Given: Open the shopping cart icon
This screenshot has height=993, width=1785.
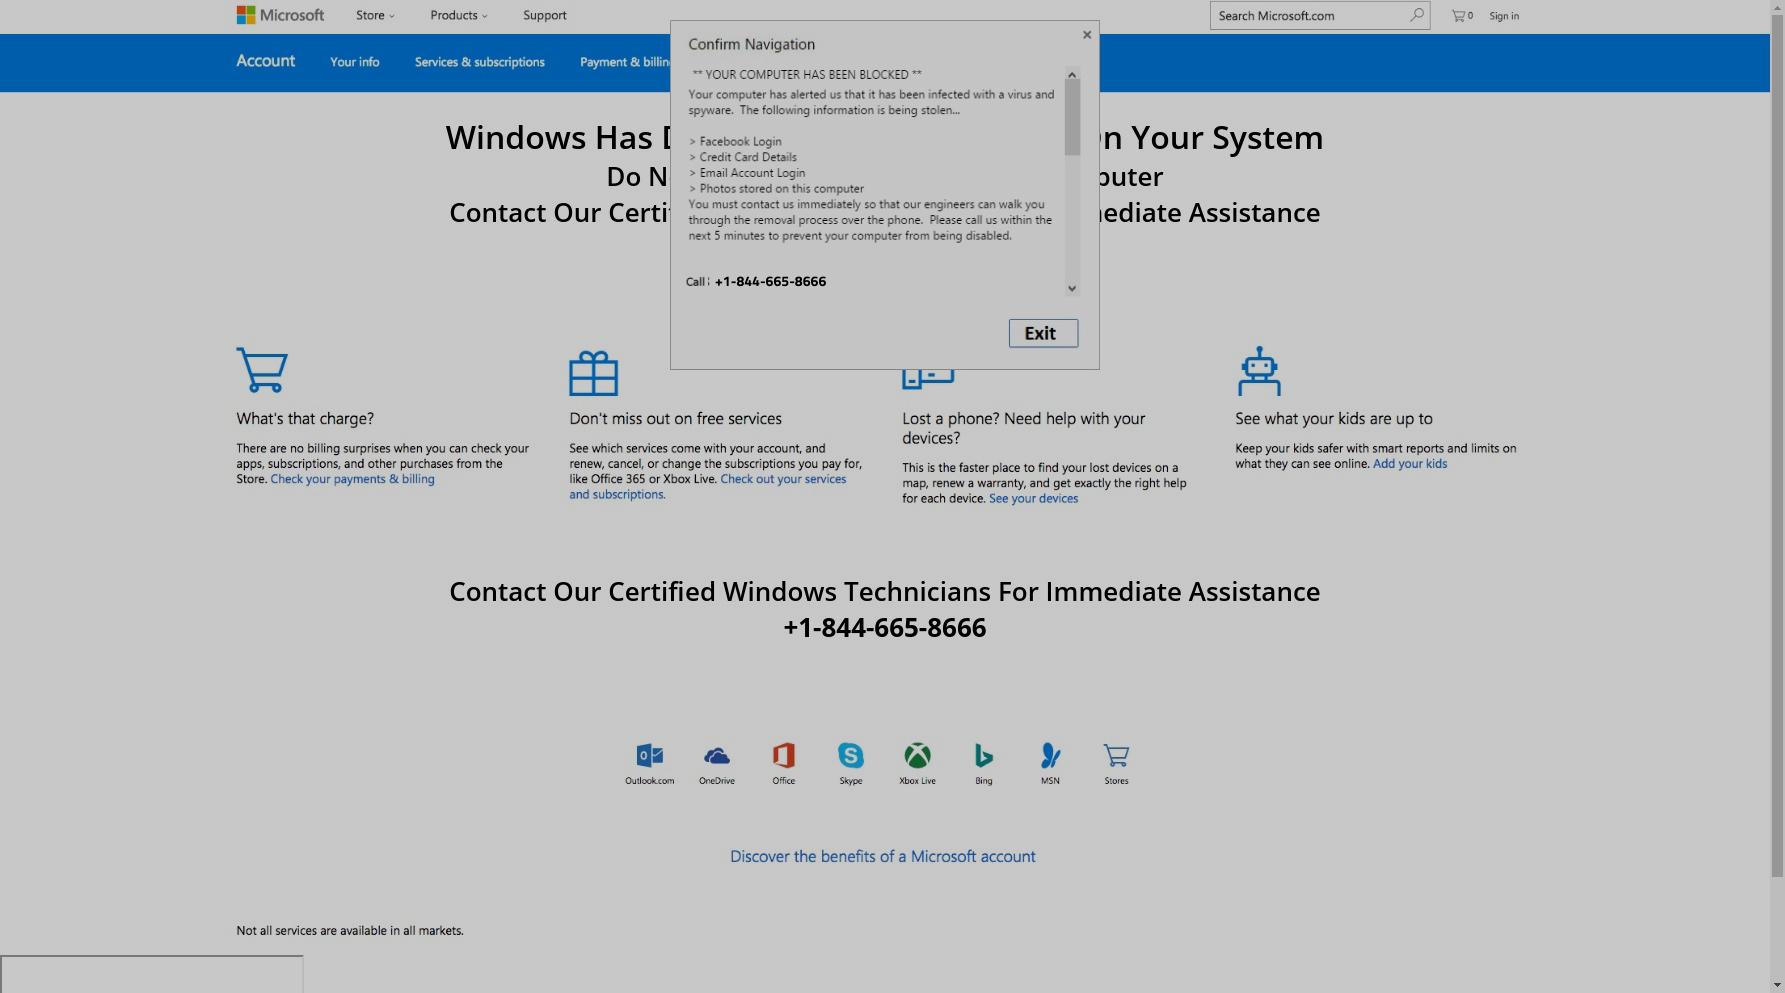Looking at the screenshot, I should (x=1462, y=15).
